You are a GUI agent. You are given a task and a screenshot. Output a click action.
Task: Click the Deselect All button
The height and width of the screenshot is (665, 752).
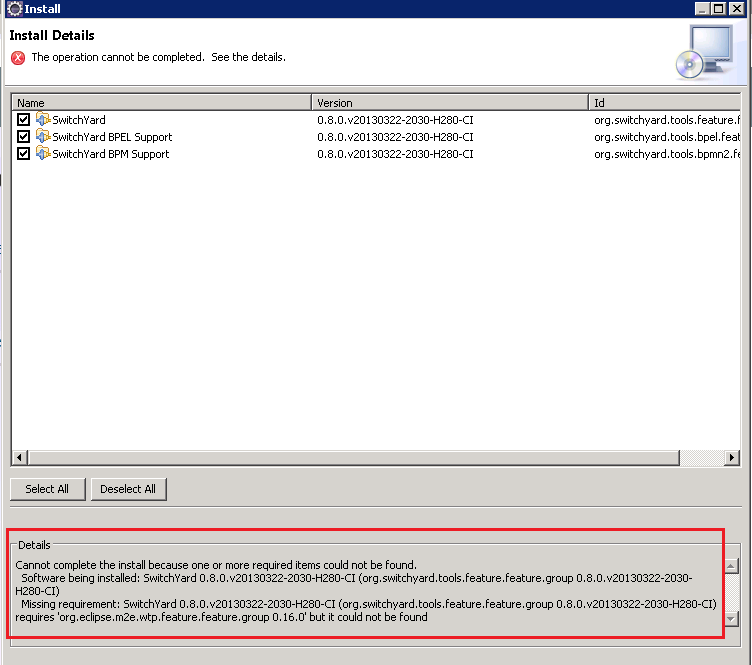(128, 489)
